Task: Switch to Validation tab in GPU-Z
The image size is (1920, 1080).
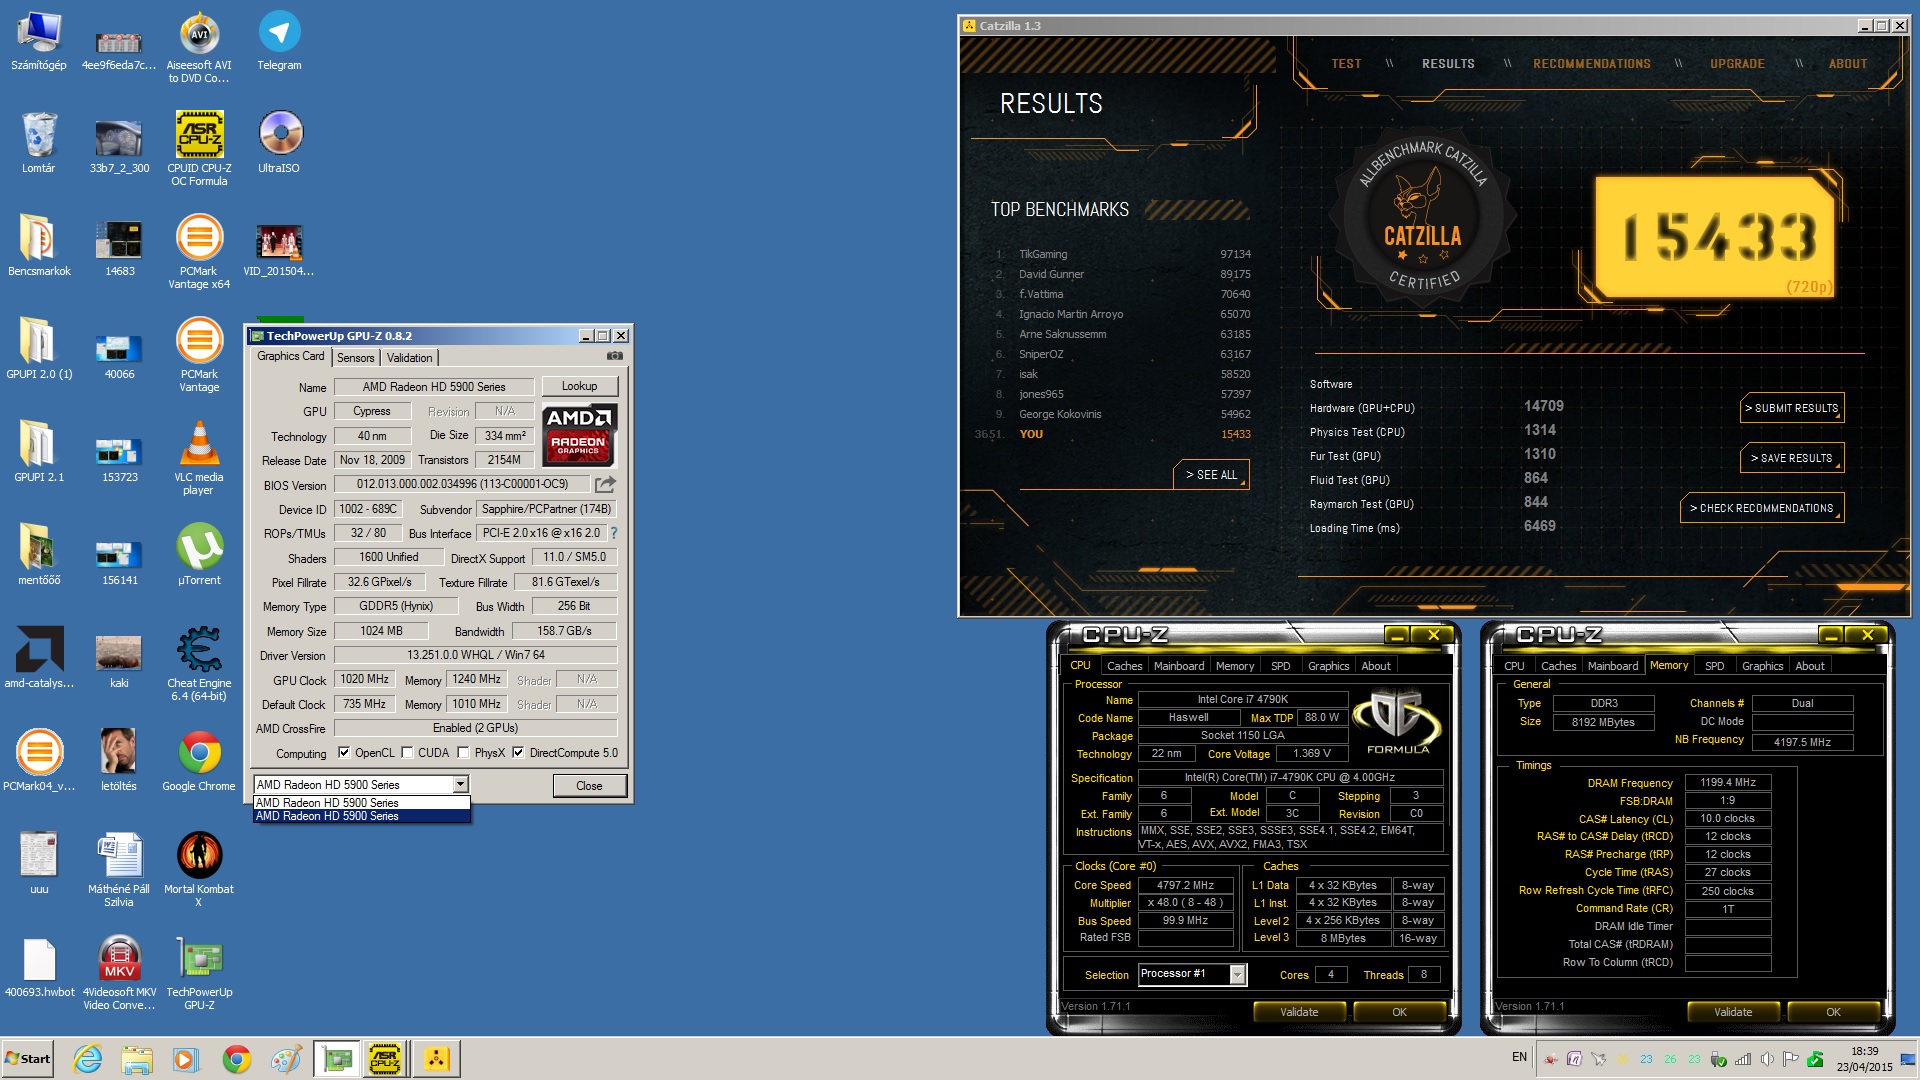Action: (x=409, y=358)
